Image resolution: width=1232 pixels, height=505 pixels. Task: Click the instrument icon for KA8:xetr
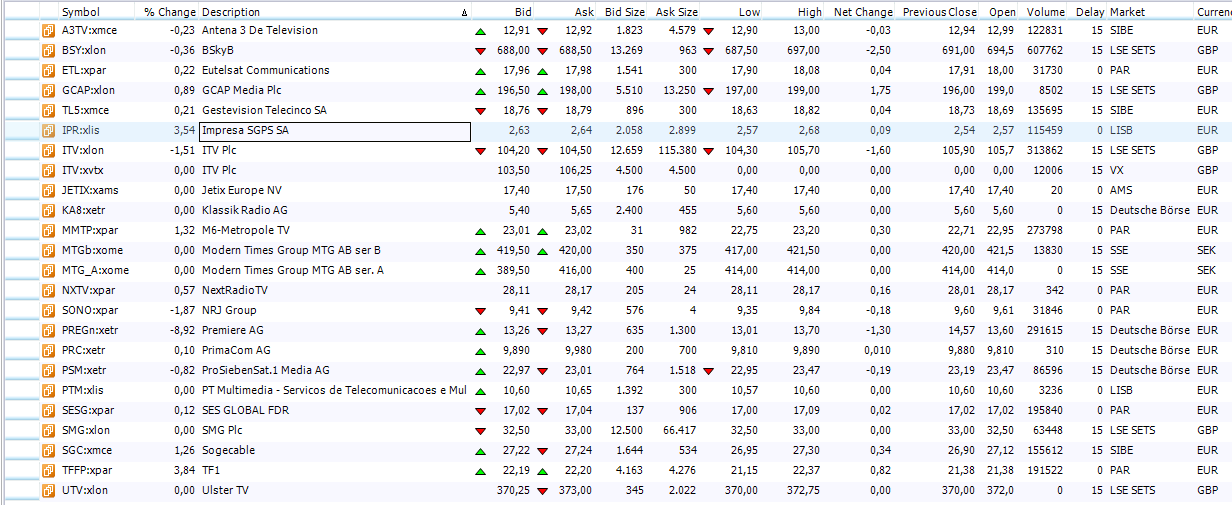click(48, 210)
